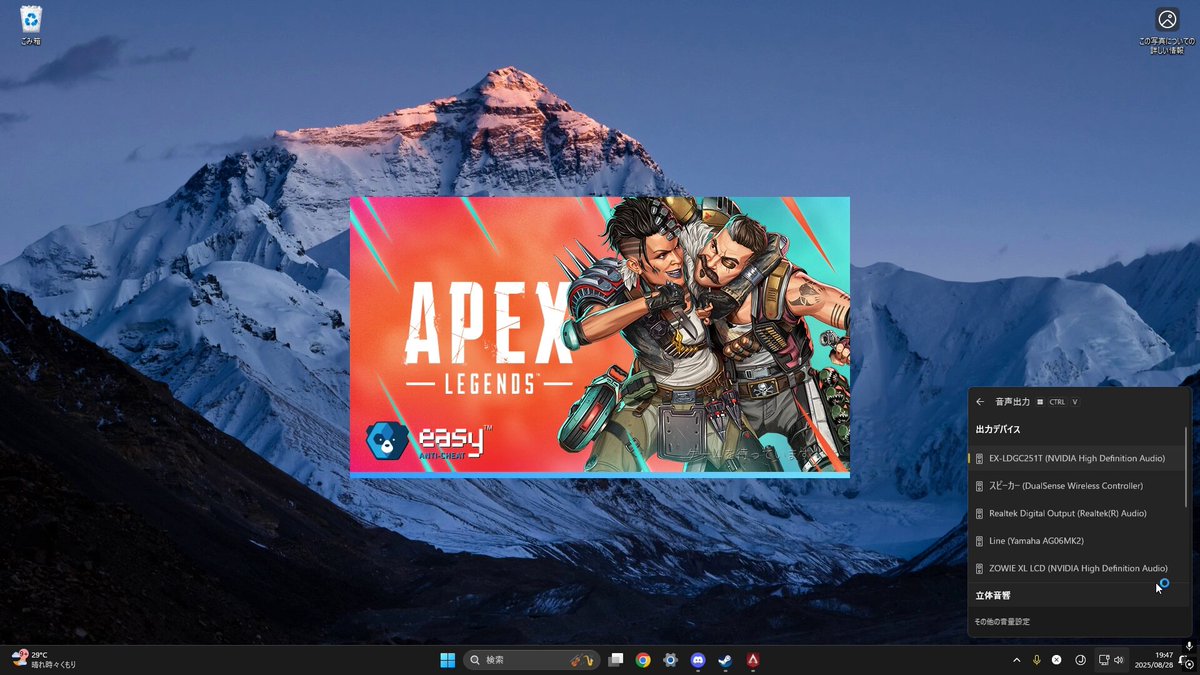The width and height of the screenshot is (1200, 675).
Task: Select EX-LDGC251T NVIDIA audio output device
Action: point(1078,458)
